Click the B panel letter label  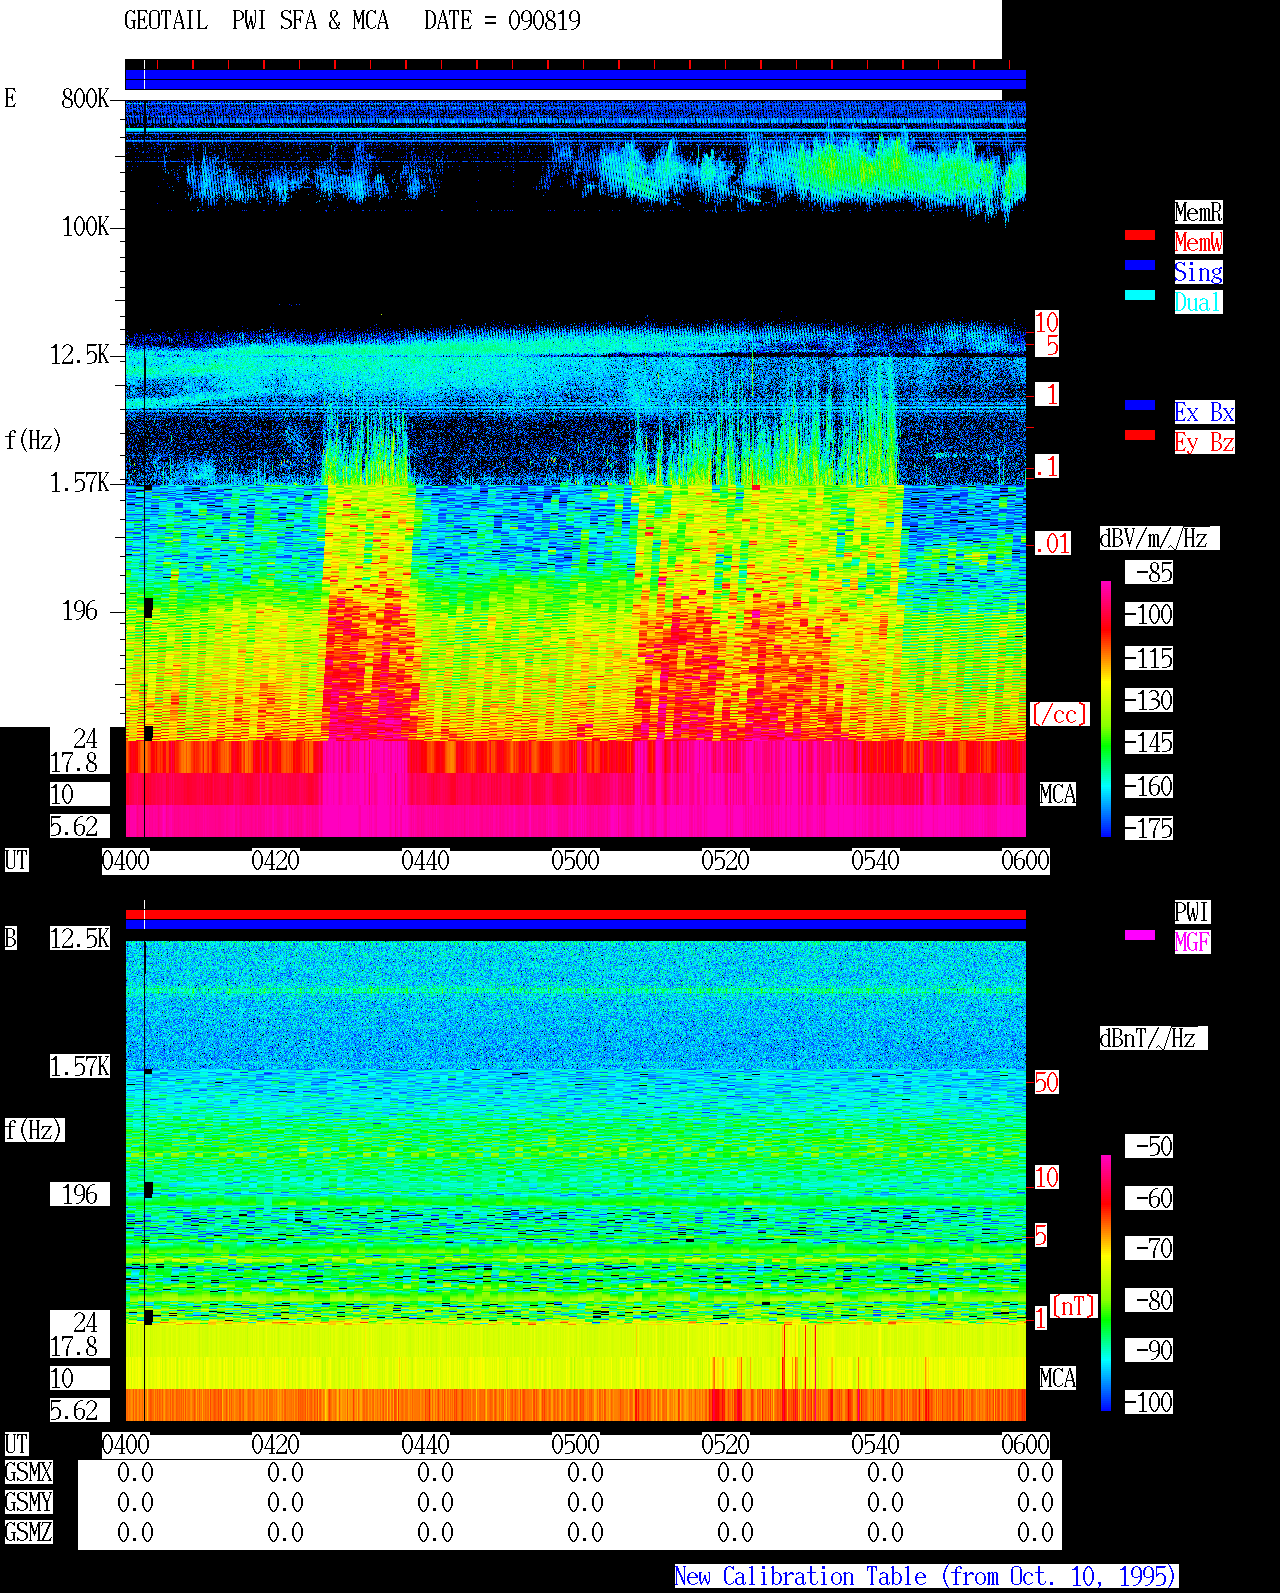pyautogui.click(x=10, y=938)
